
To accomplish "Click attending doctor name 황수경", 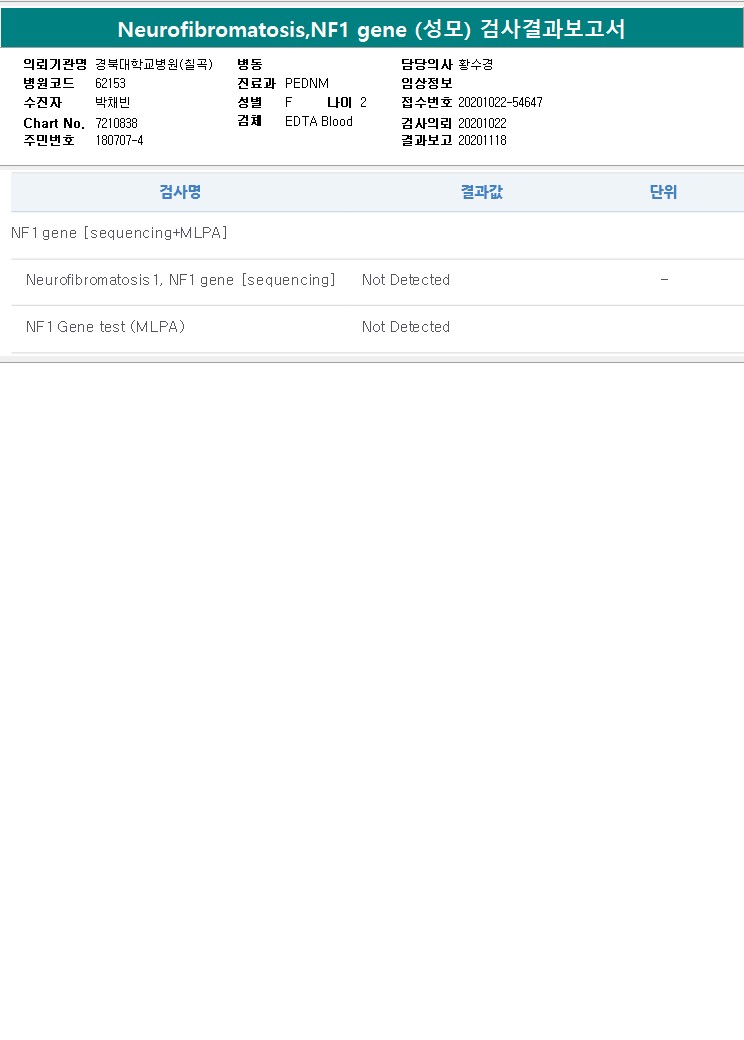I will 475,64.
